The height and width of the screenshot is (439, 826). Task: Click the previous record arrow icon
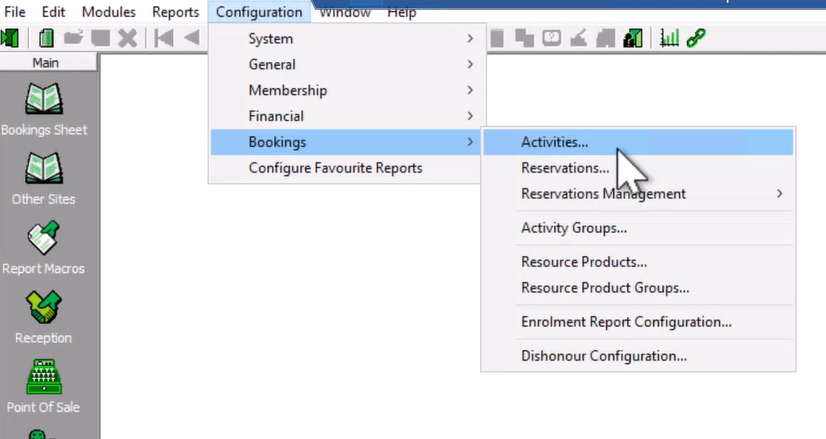tap(192, 38)
